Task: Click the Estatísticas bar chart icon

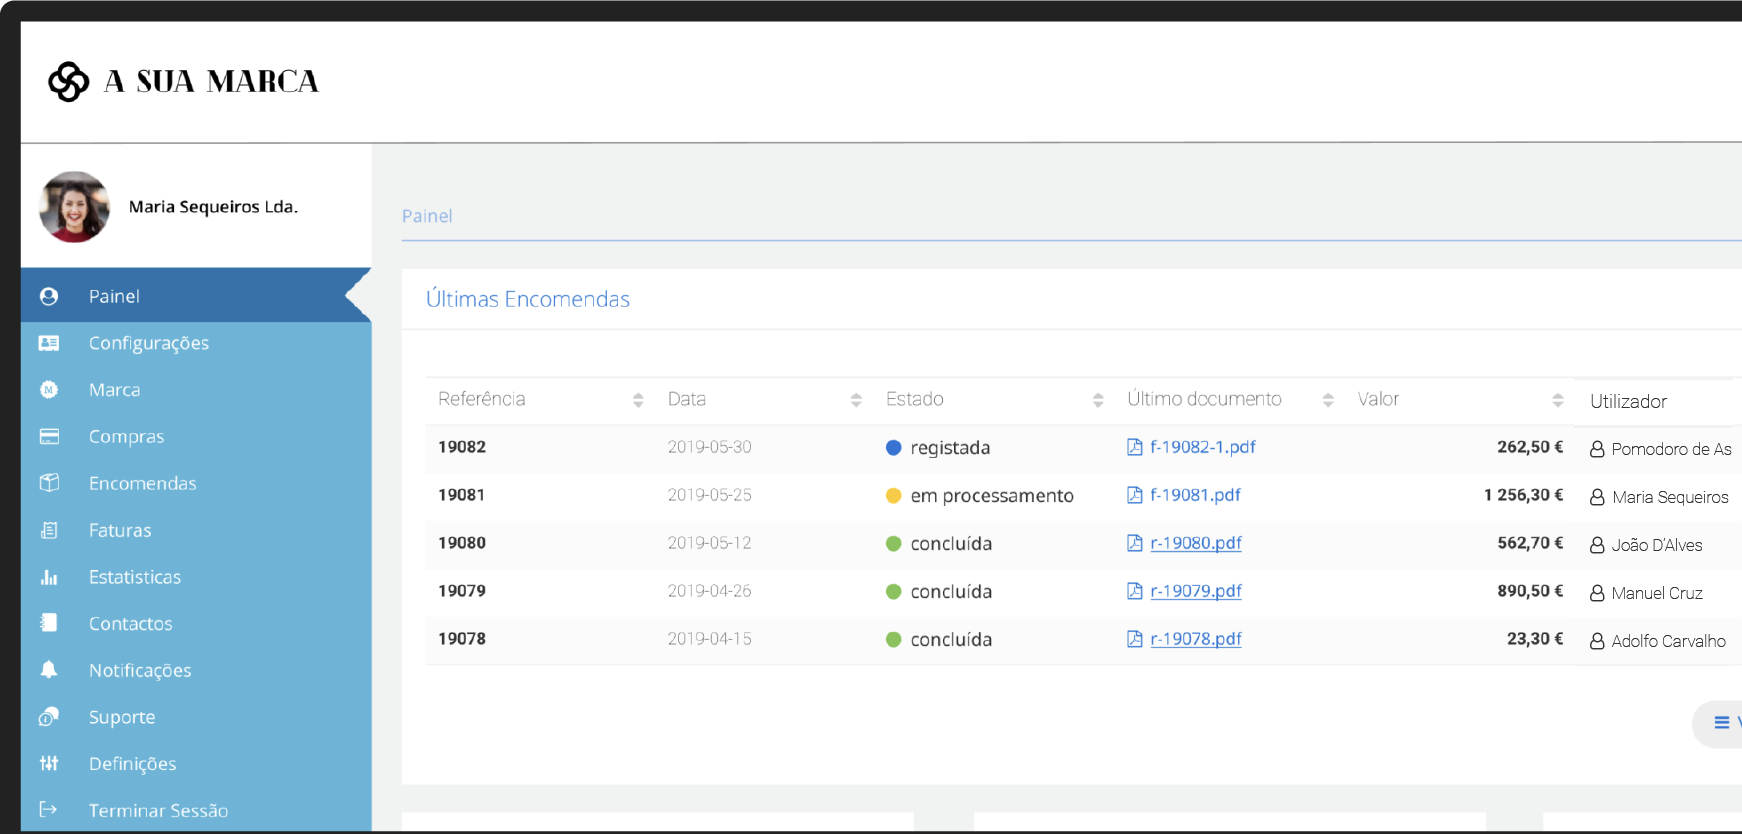Action: point(49,577)
